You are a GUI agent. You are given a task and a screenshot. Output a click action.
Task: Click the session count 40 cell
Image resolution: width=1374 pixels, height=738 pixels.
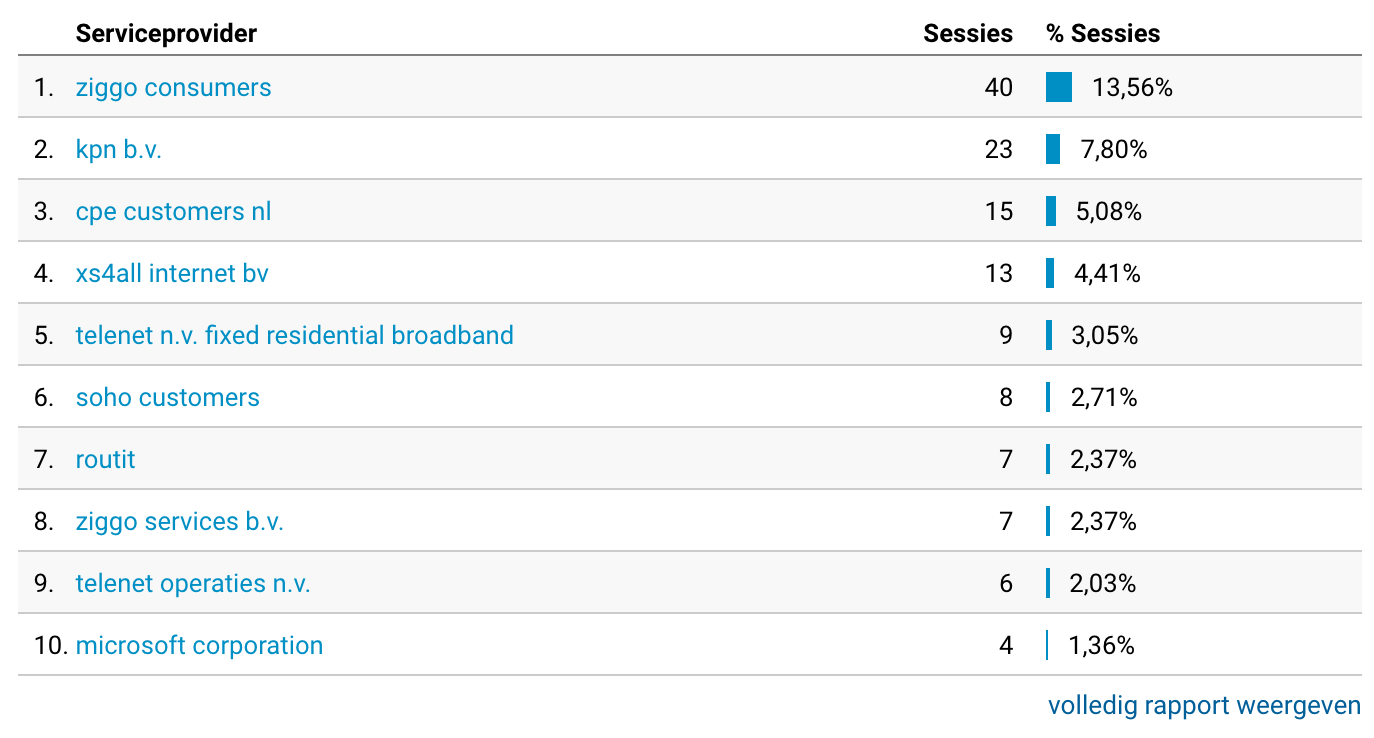pyautogui.click(x=998, y=88)
